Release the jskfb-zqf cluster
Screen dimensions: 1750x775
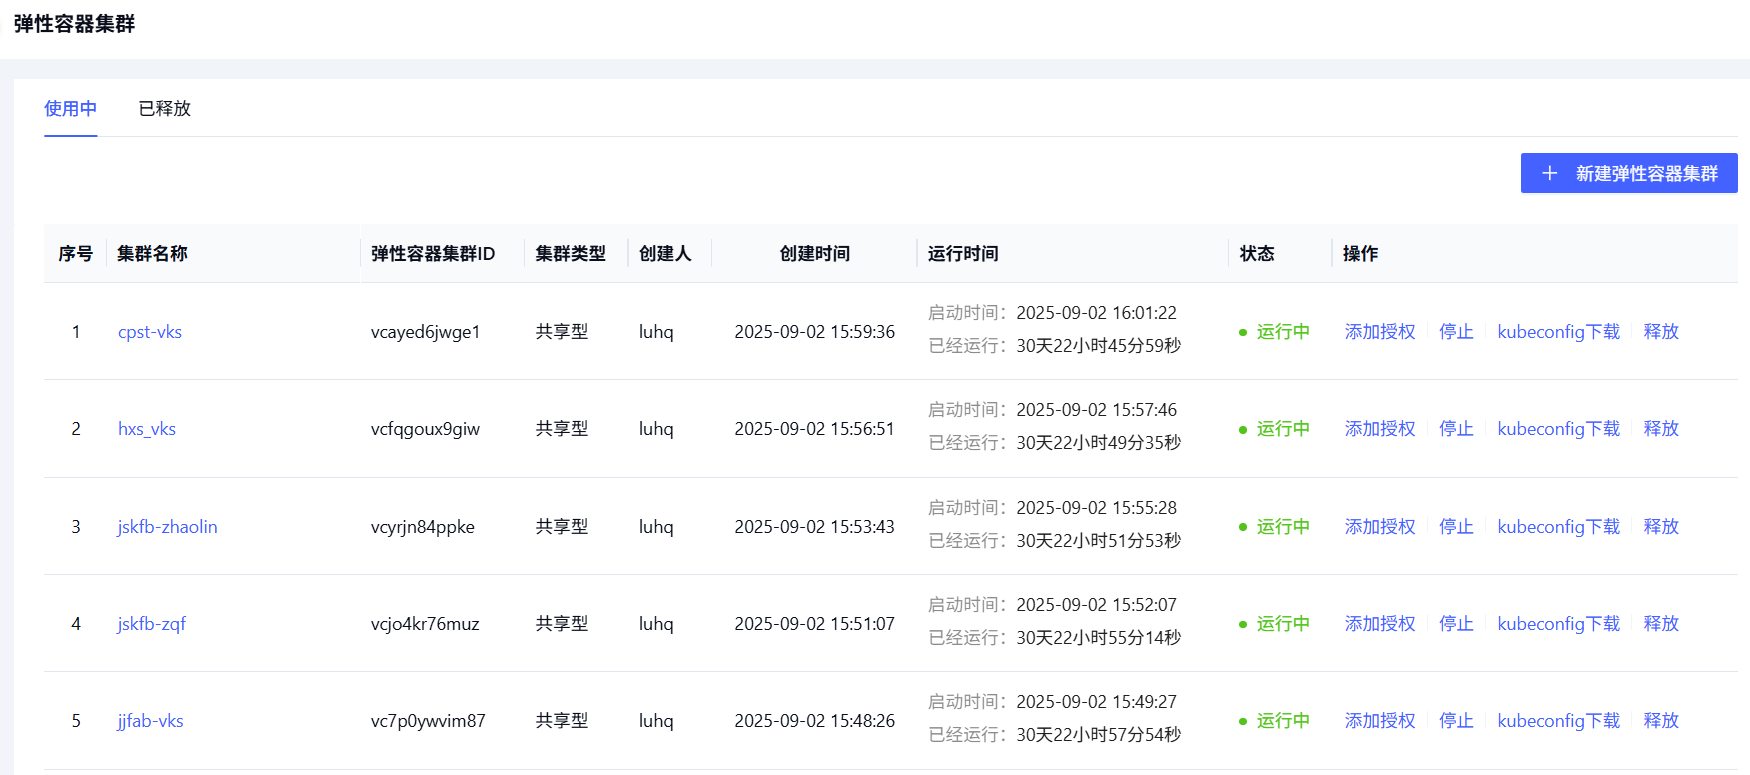click(x=1661, y=624)
